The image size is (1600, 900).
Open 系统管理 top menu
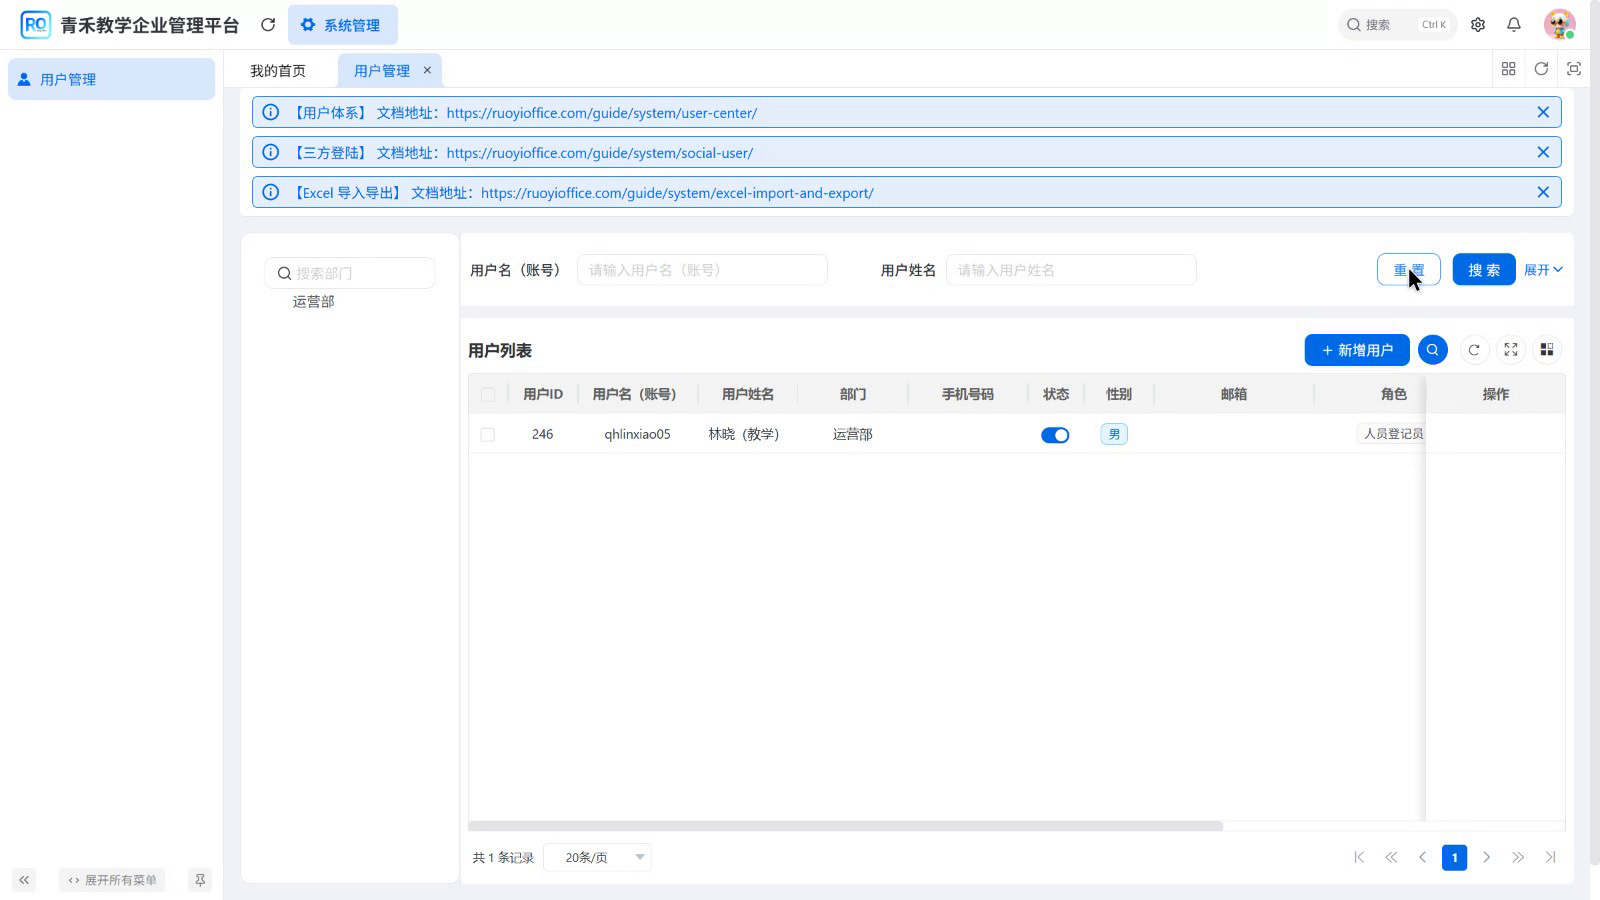342,25
